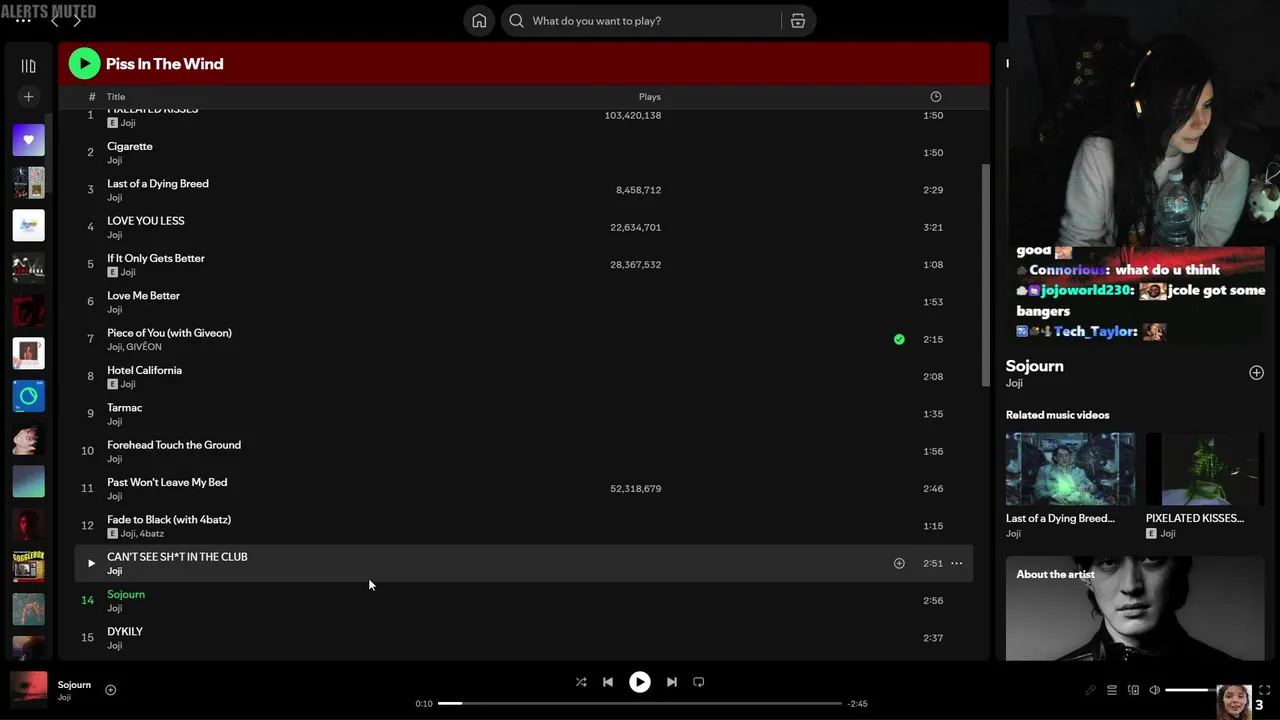Open Last of a Dying Breed music video
The height and width of the screenshot is (720, 1280).
tap(1070, 469)
